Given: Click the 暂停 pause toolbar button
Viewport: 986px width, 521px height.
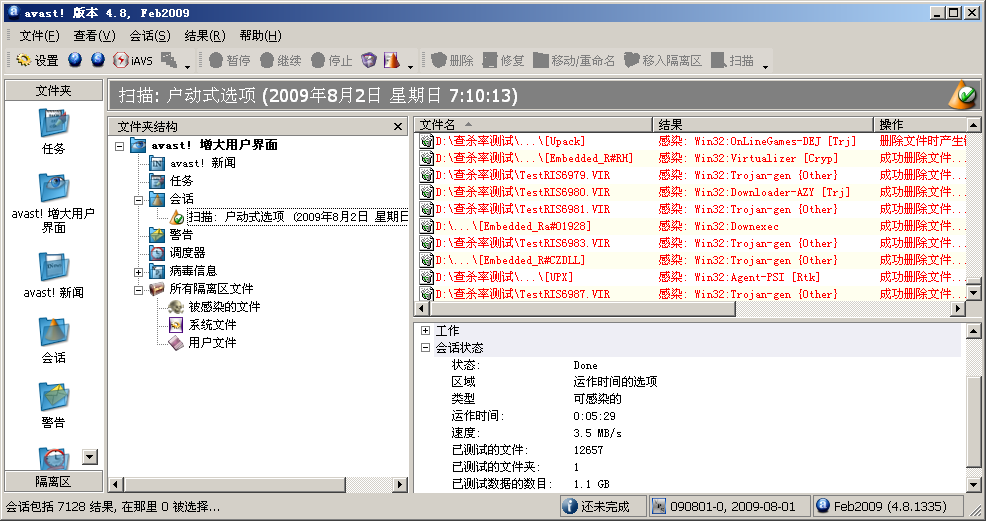Looking at the screenshot, I should tap(229, 60).
